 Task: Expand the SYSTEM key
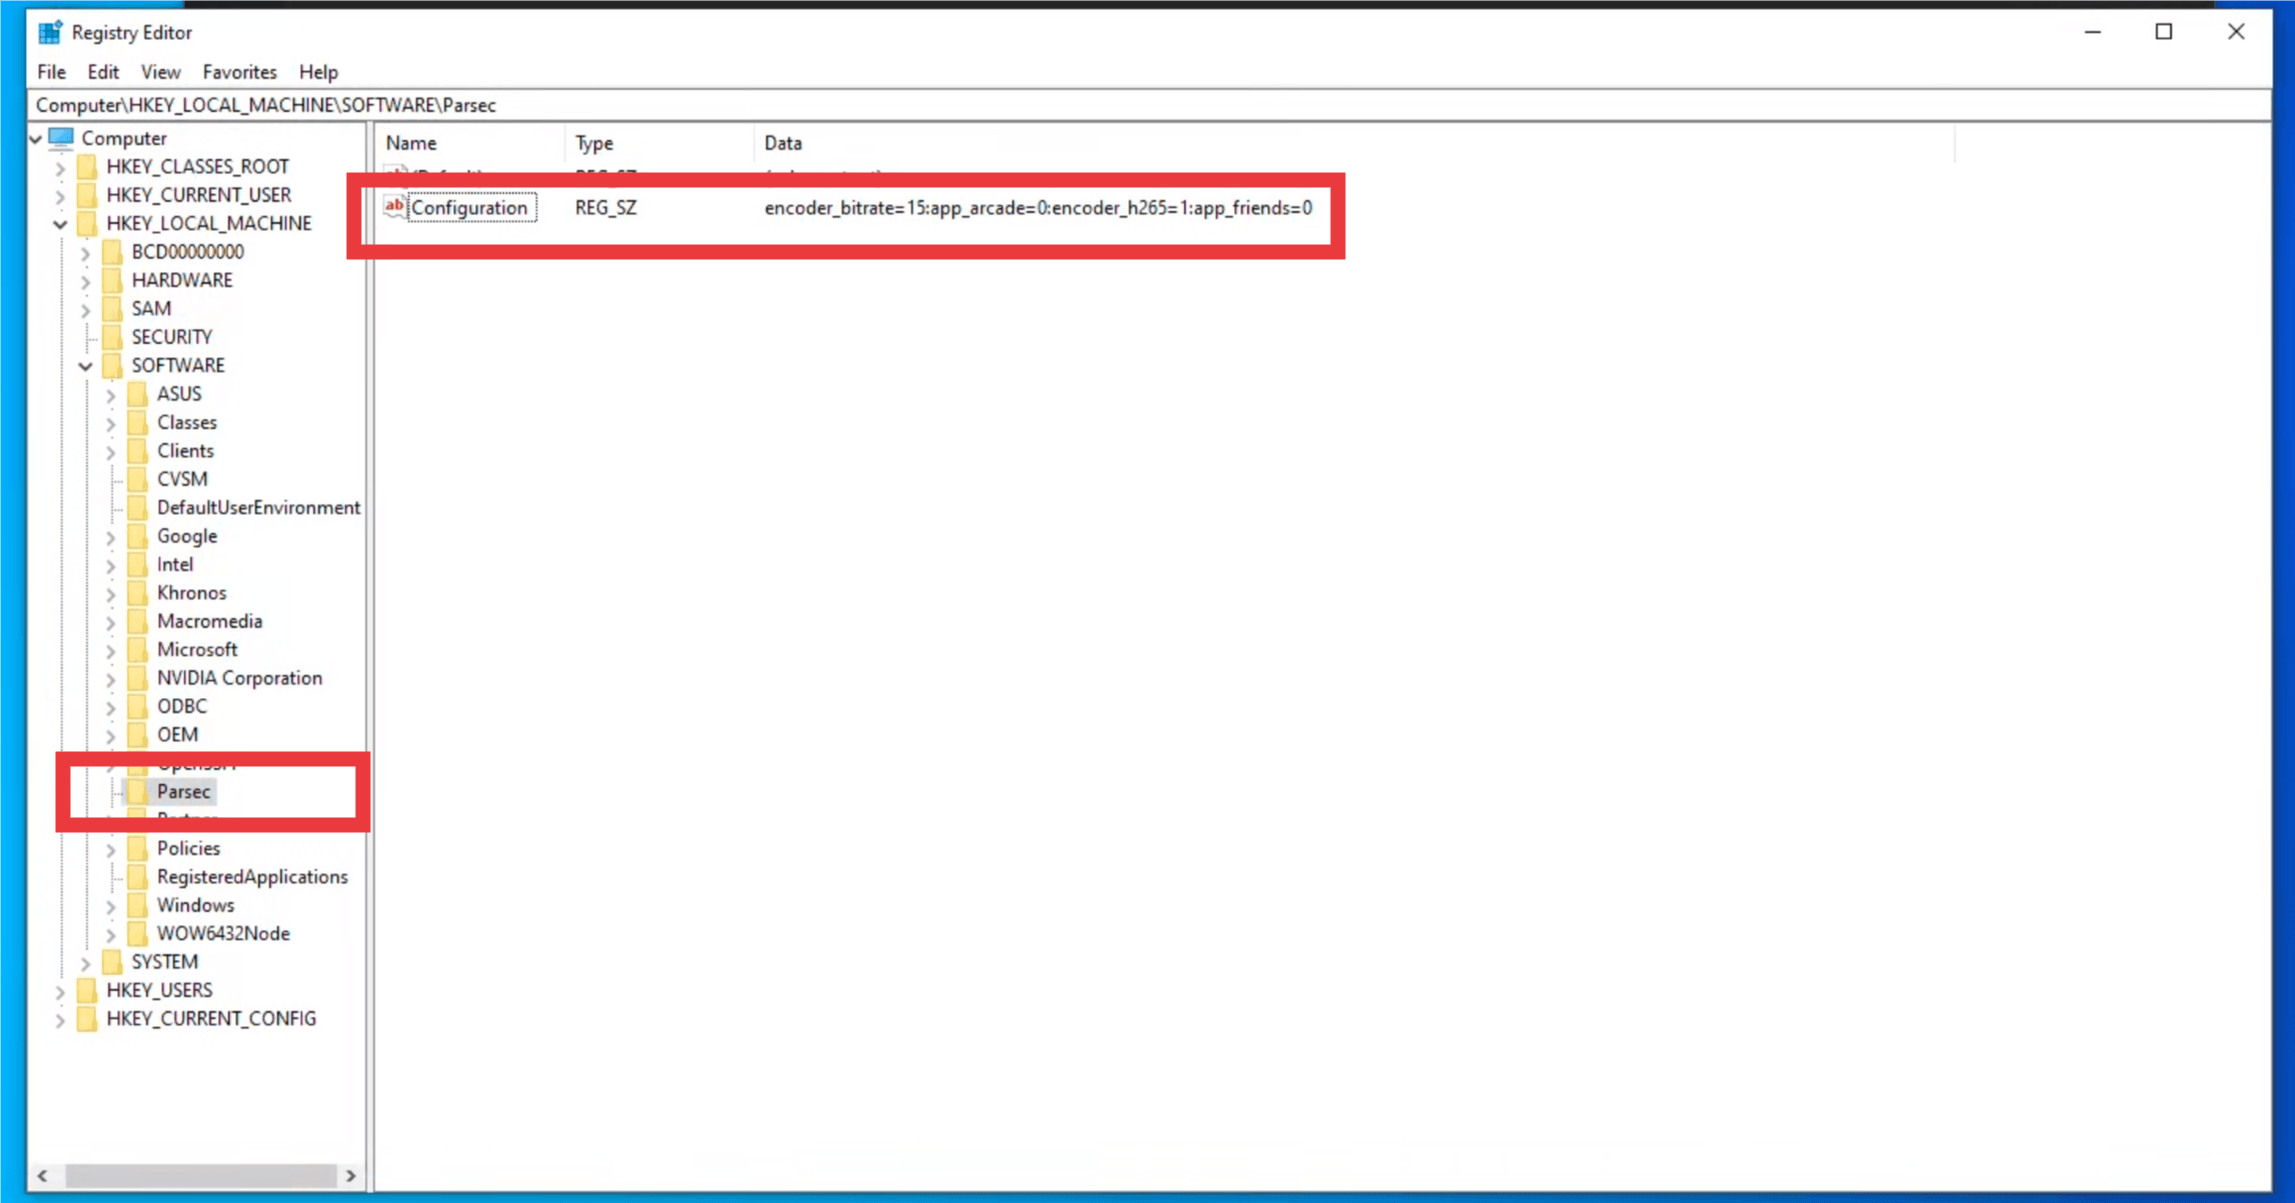tap(86, 962)
